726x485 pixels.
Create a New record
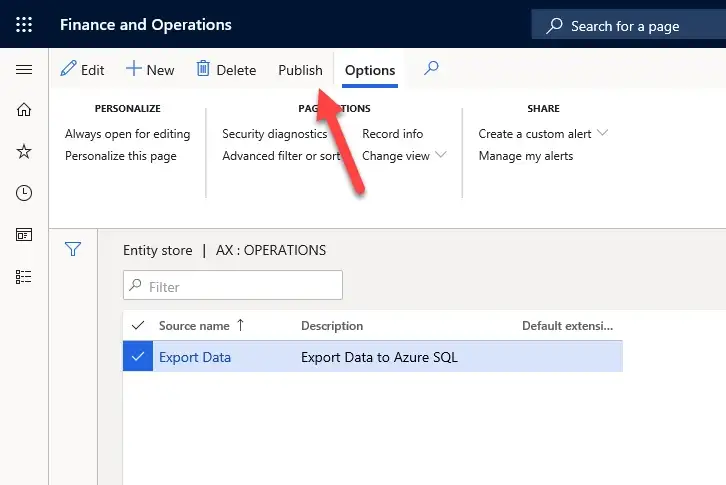coord(150,69)
